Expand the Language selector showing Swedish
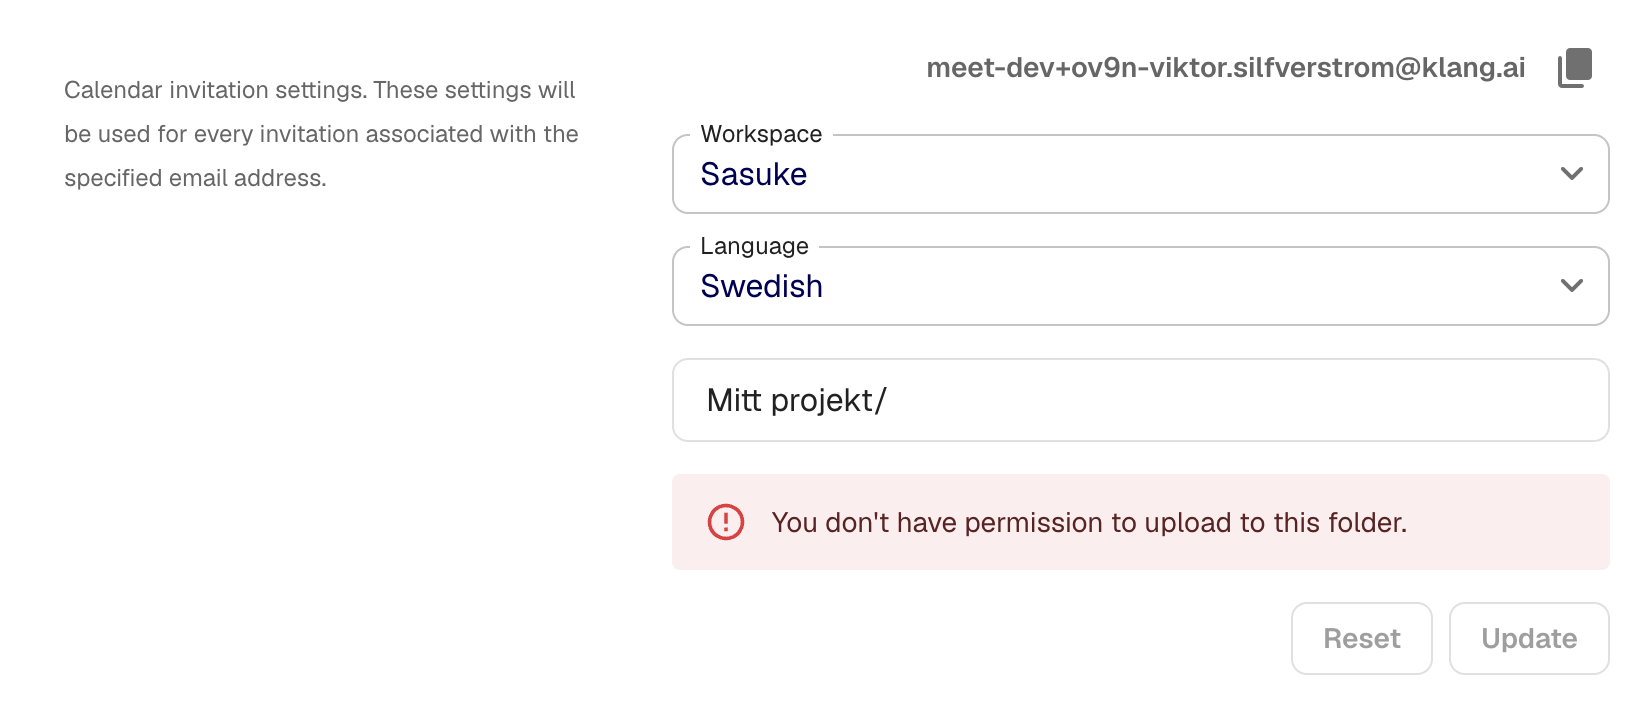 coord(1140,285)
